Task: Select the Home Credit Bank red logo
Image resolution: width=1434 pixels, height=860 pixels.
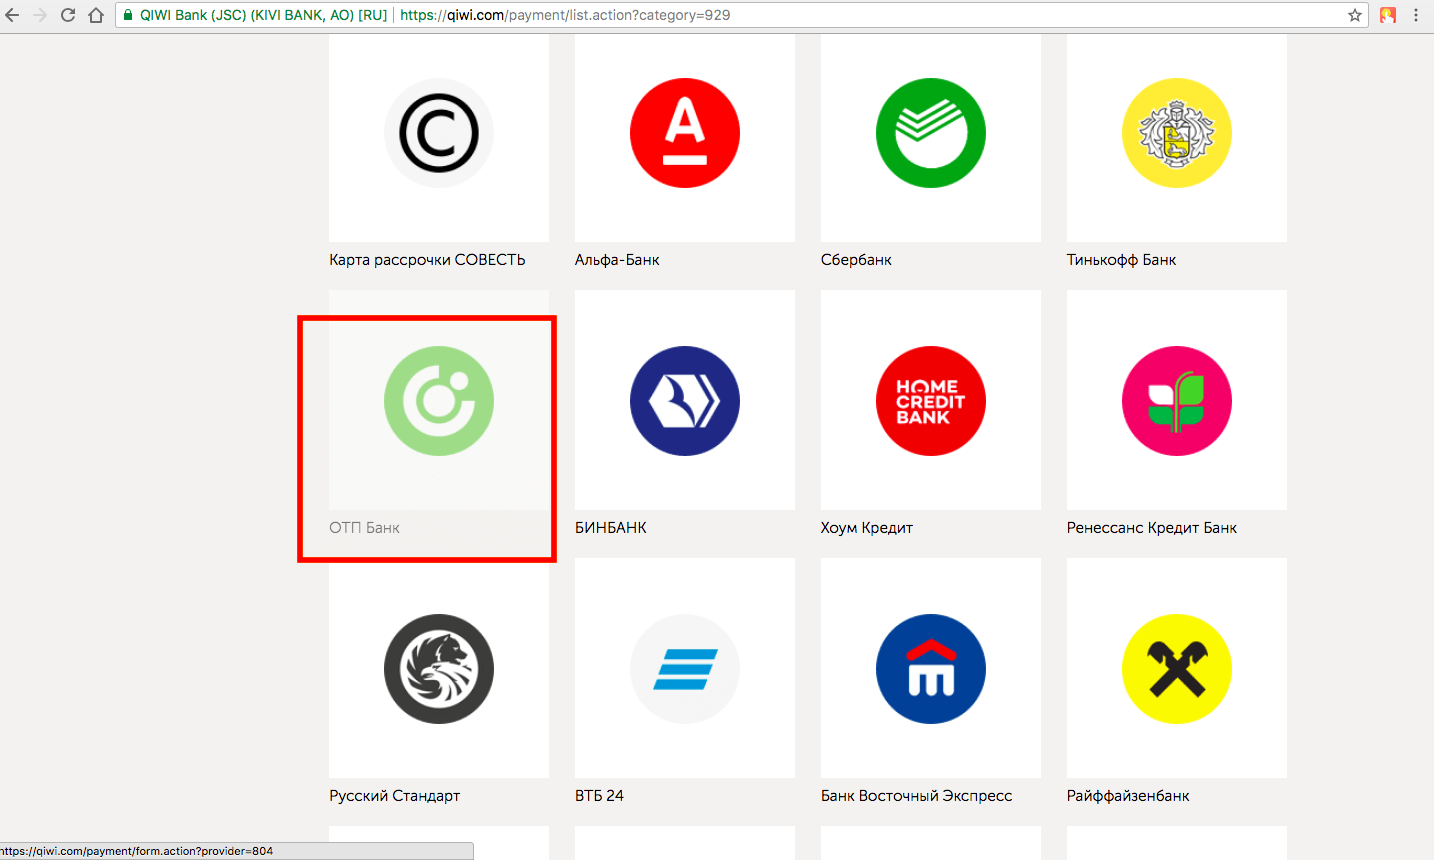Action: coord(931,401)
